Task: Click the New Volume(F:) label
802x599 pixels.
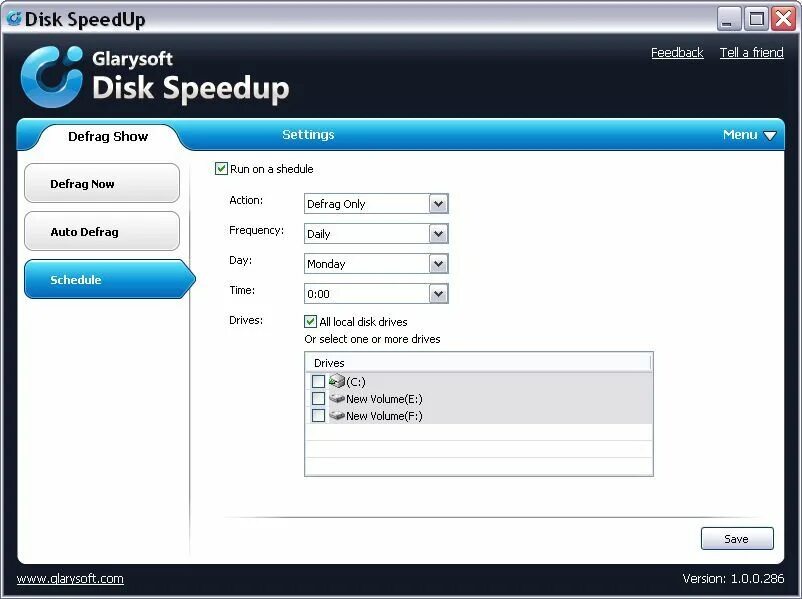Action: (384, 416)
